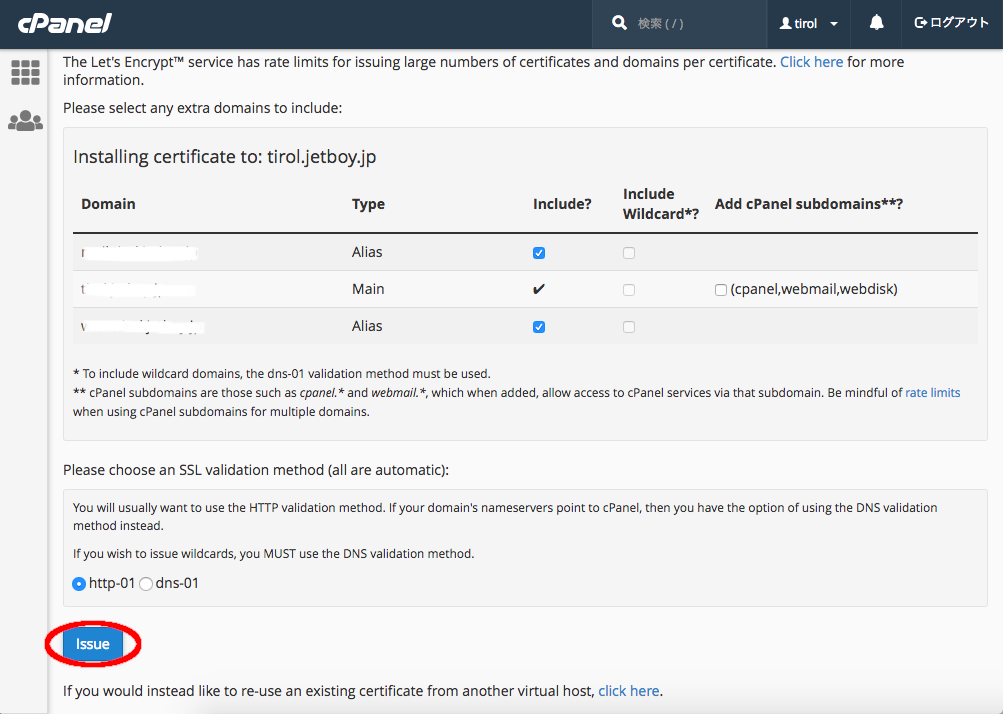The width and height of the screenshot is (1003, 714).
Task: Focus the search input field
Action: pyautogui.click(x=690, y=23)
